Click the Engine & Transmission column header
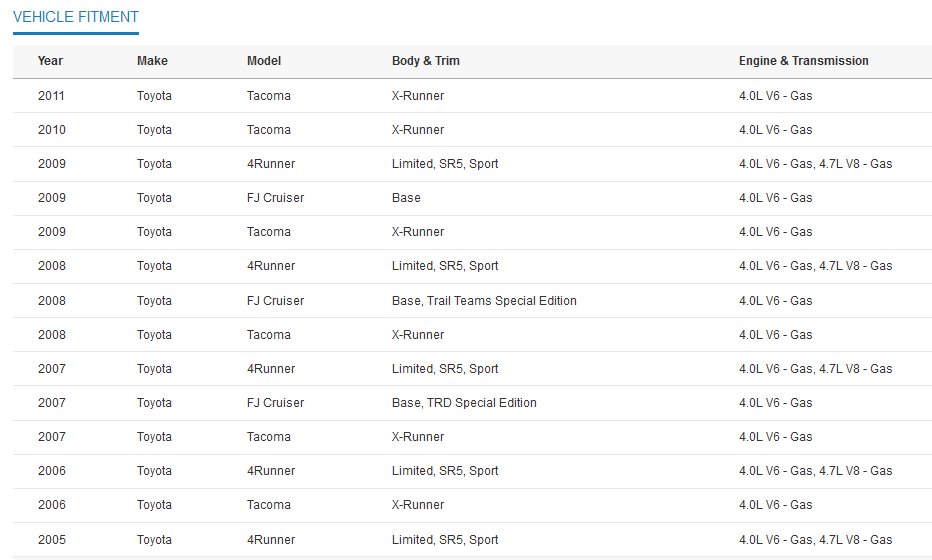 [804, 61]
